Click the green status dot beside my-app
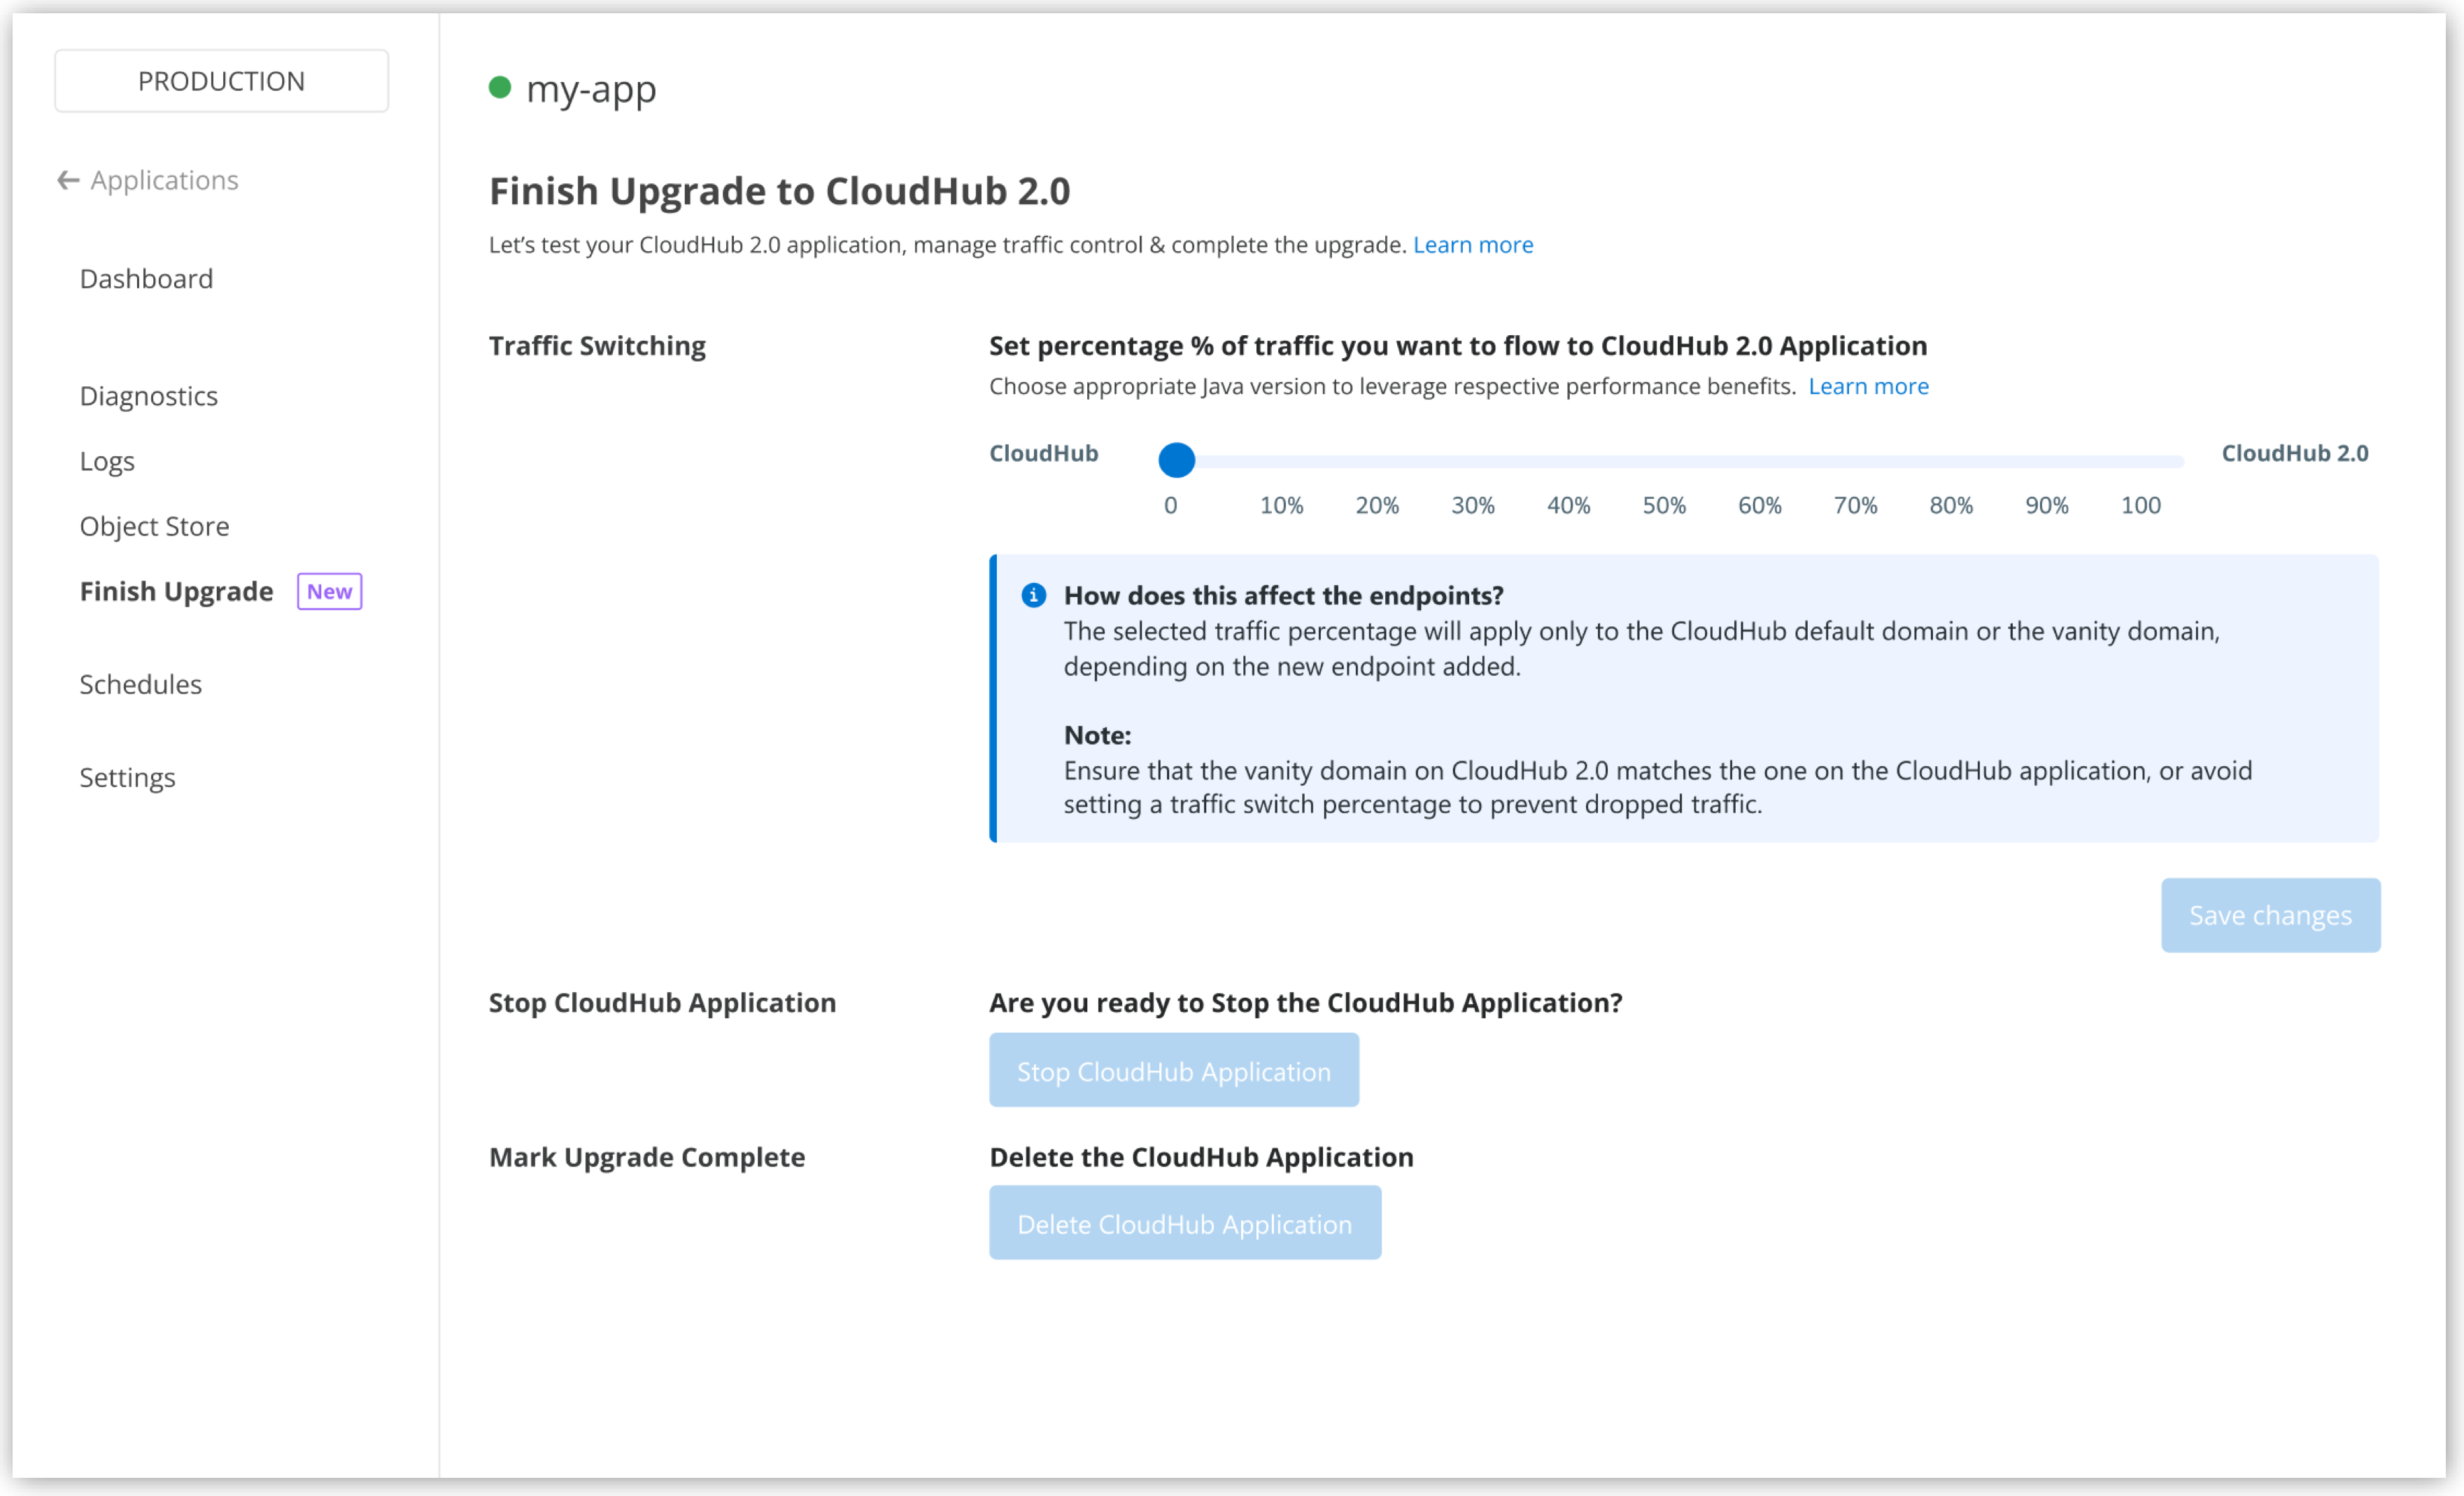 coord(501,89)
